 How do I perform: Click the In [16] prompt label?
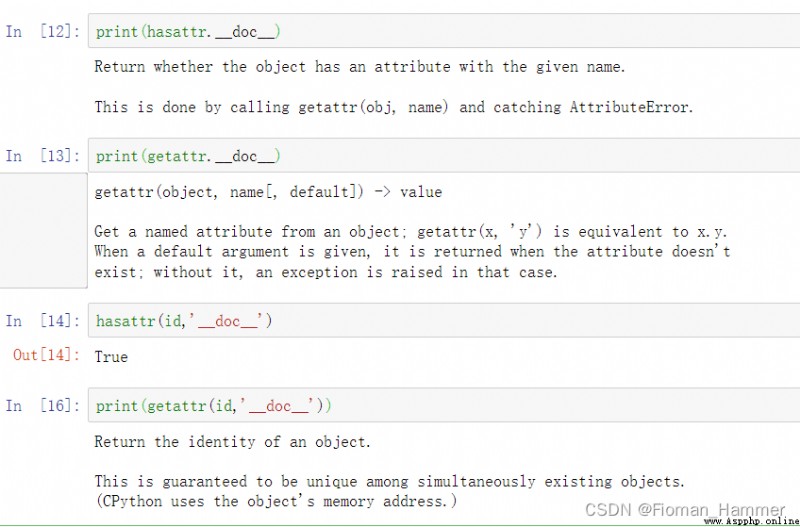click(43, 406)
